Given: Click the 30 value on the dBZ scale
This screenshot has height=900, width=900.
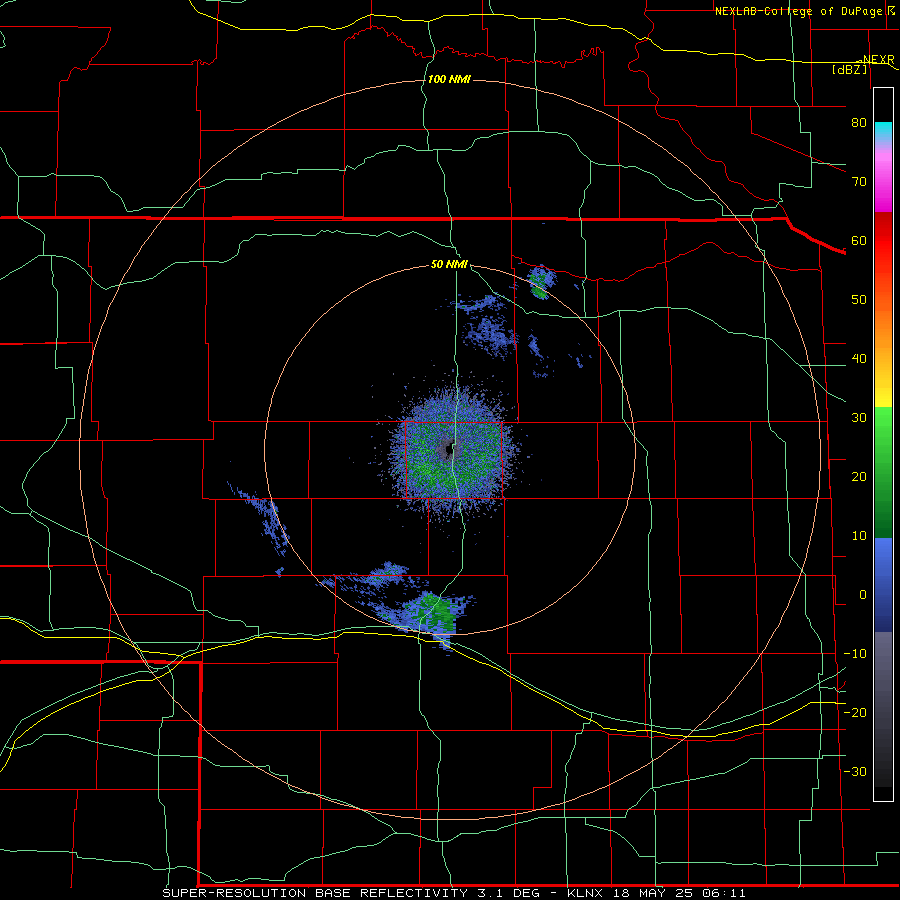Looking at the screenshot, I should point(859,417).
